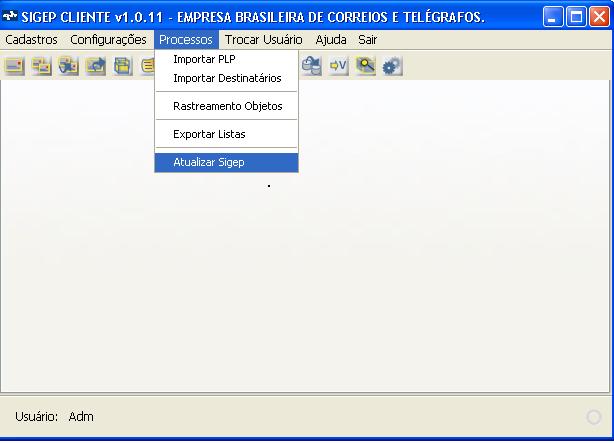
Task: Click the blue gear settings icon
Action: click(392, 66)
